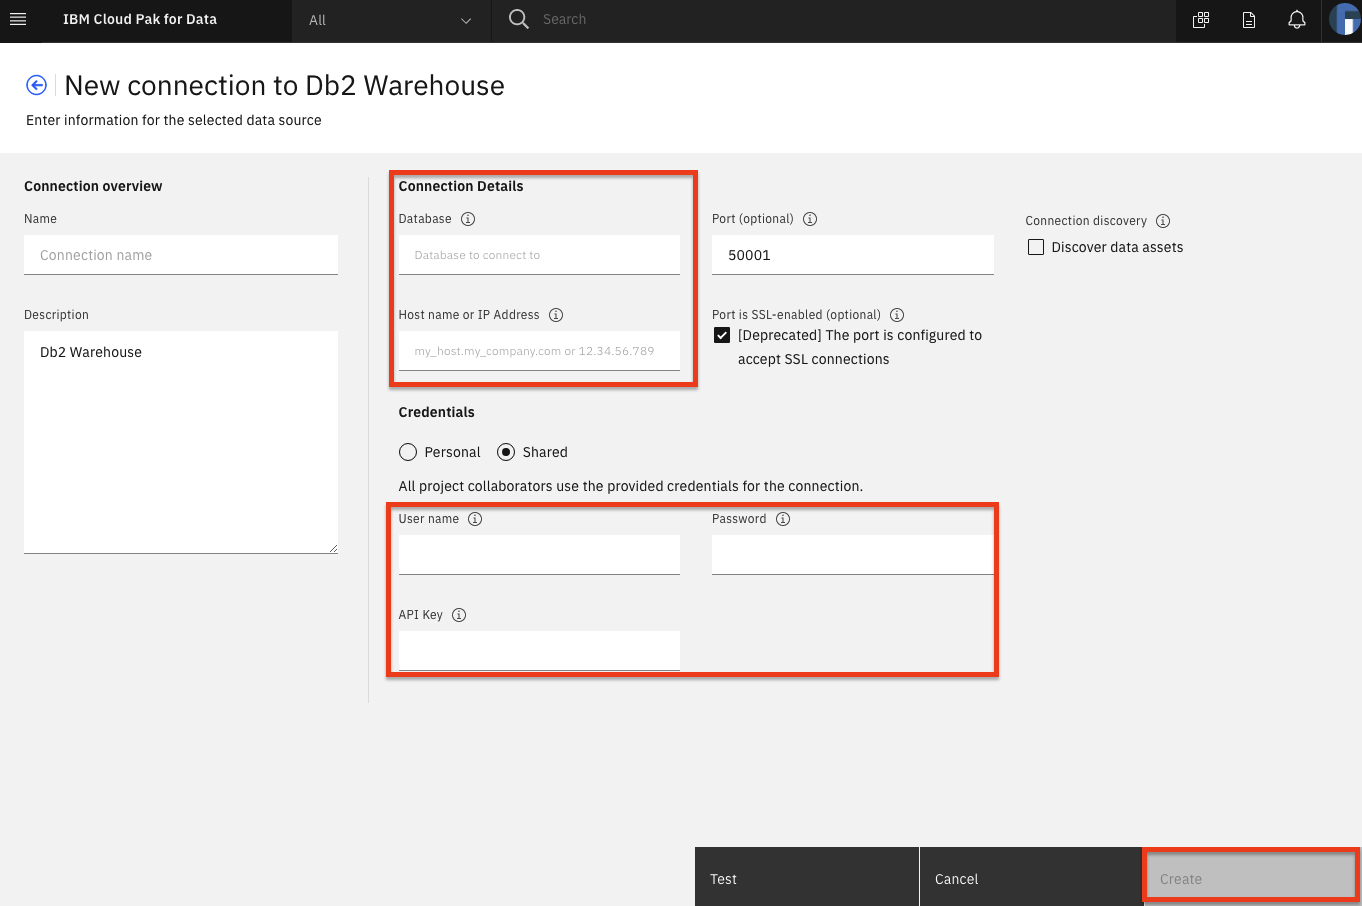The image size is (1362, 906).
Task: Open the apps grid icon in header
Action: click(x=1201, y=20)
